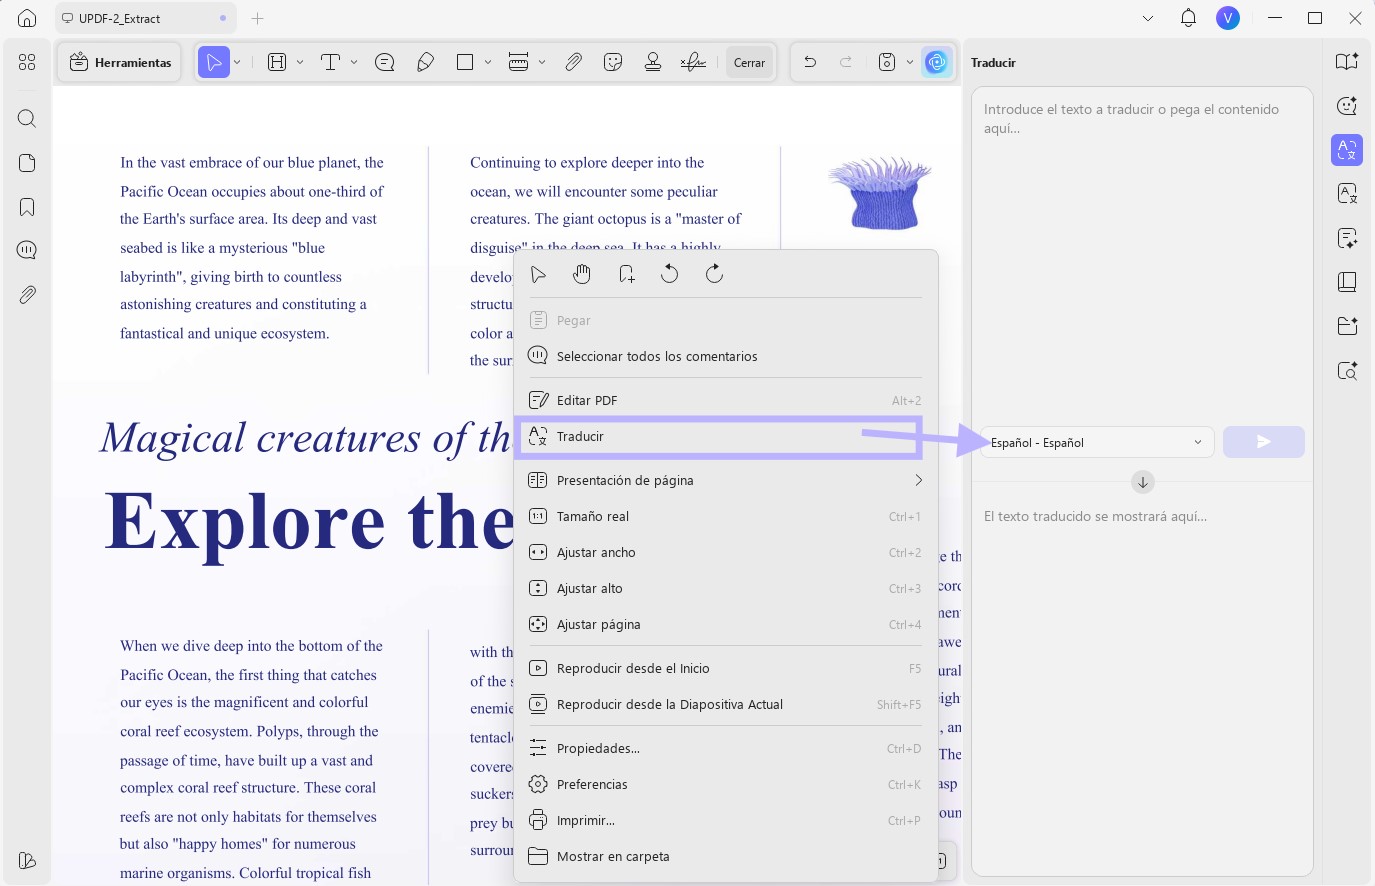
Task: Select hand tool in context menu
Action: pyautogui.click(x=582, y=274)
